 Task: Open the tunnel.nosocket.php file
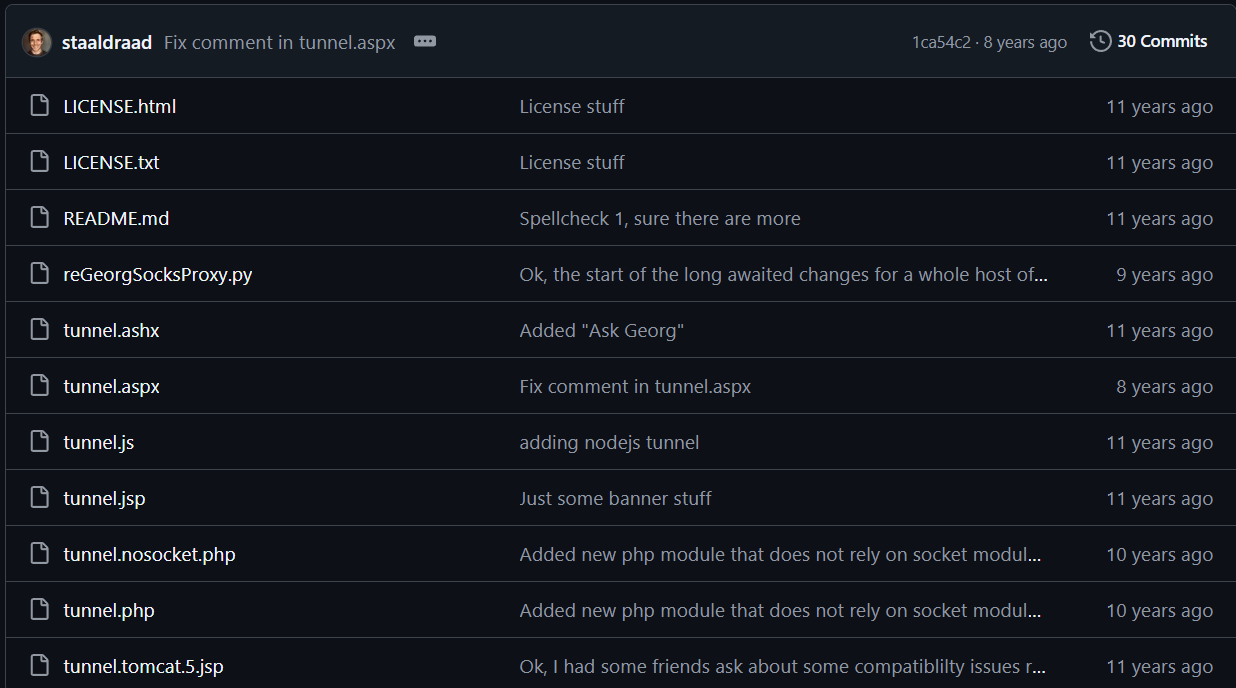[x=149, y=554]
